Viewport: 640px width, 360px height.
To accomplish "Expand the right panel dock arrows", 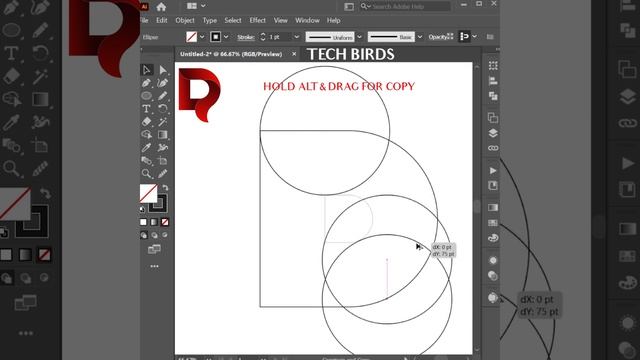I will click(x=498, y=50).
